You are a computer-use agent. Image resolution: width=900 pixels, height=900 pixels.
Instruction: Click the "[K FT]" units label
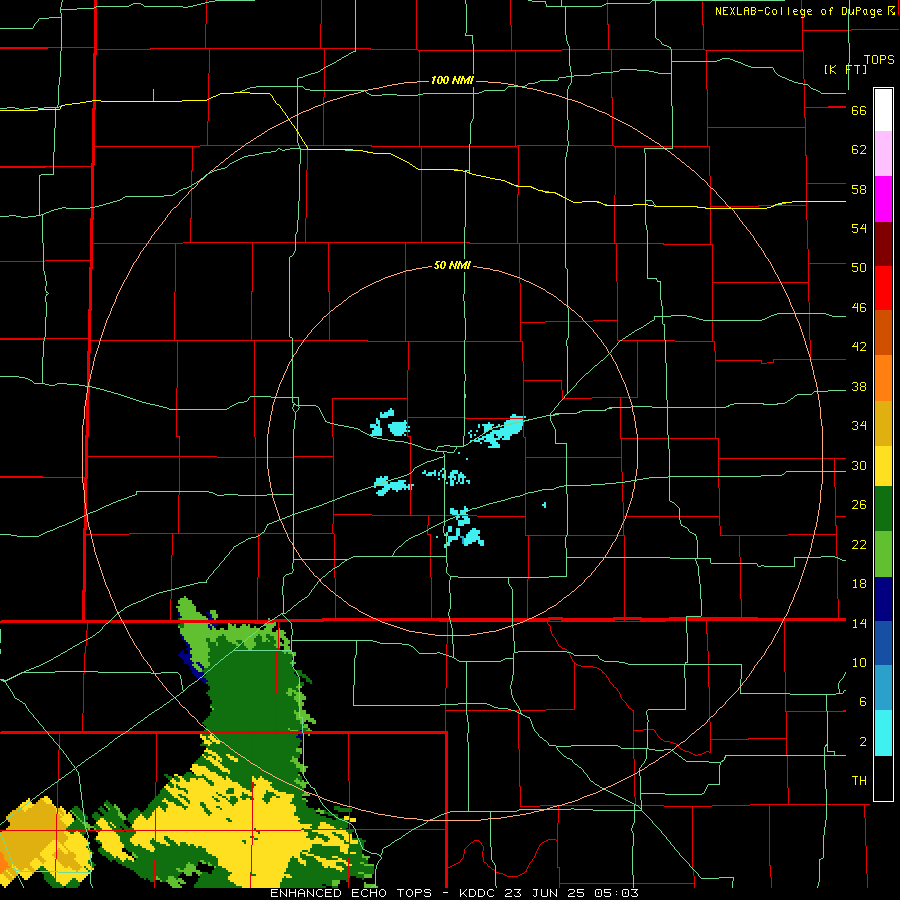tap(845, 69)
